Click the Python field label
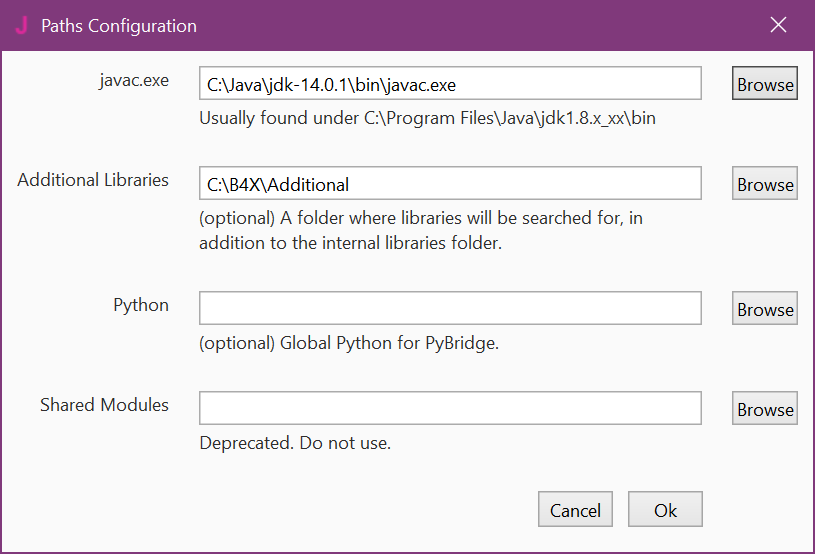The height and width of the screenshot is (554, 815). tap(141, 305)
